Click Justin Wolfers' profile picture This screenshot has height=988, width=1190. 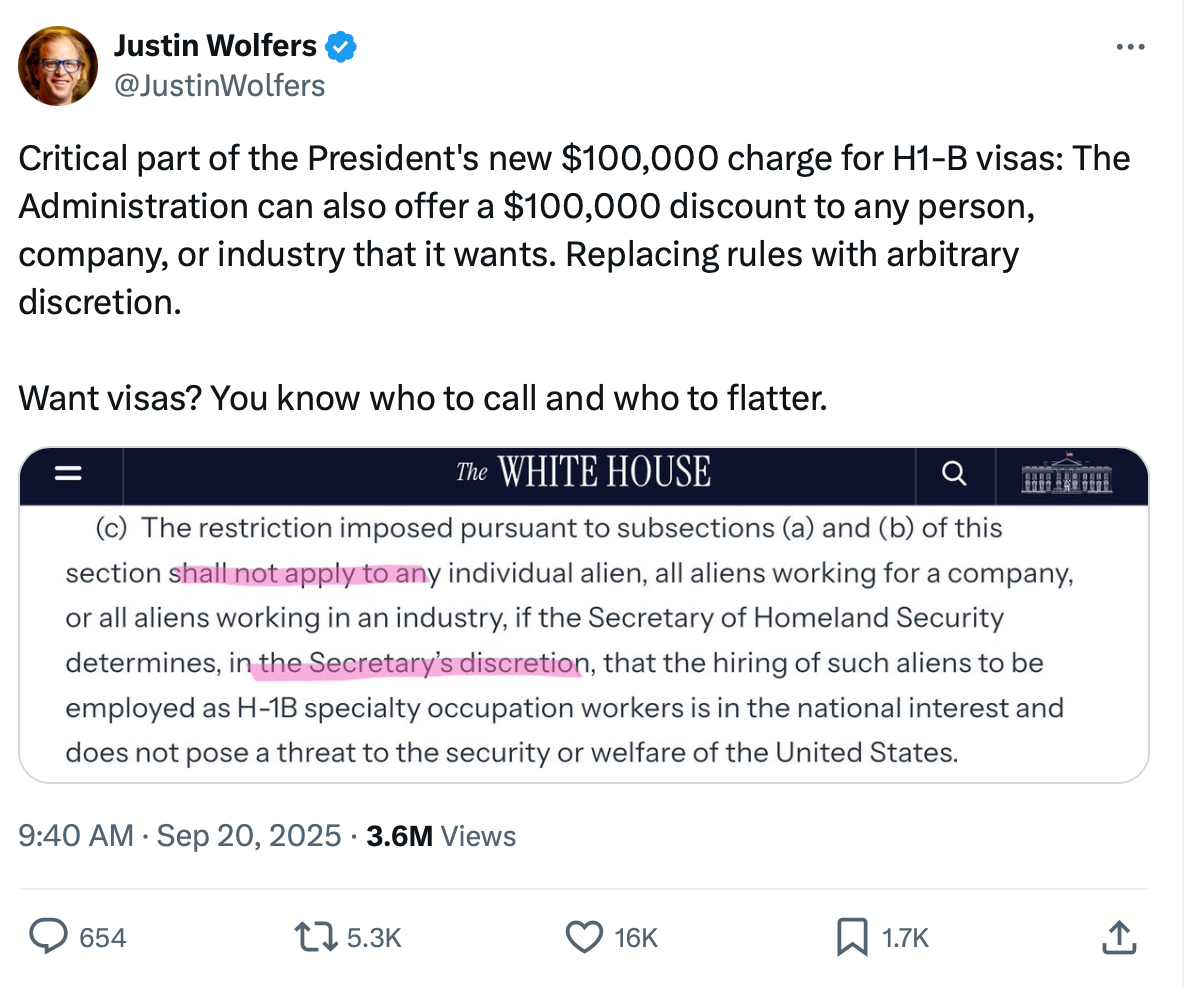[x=58, y=66]
